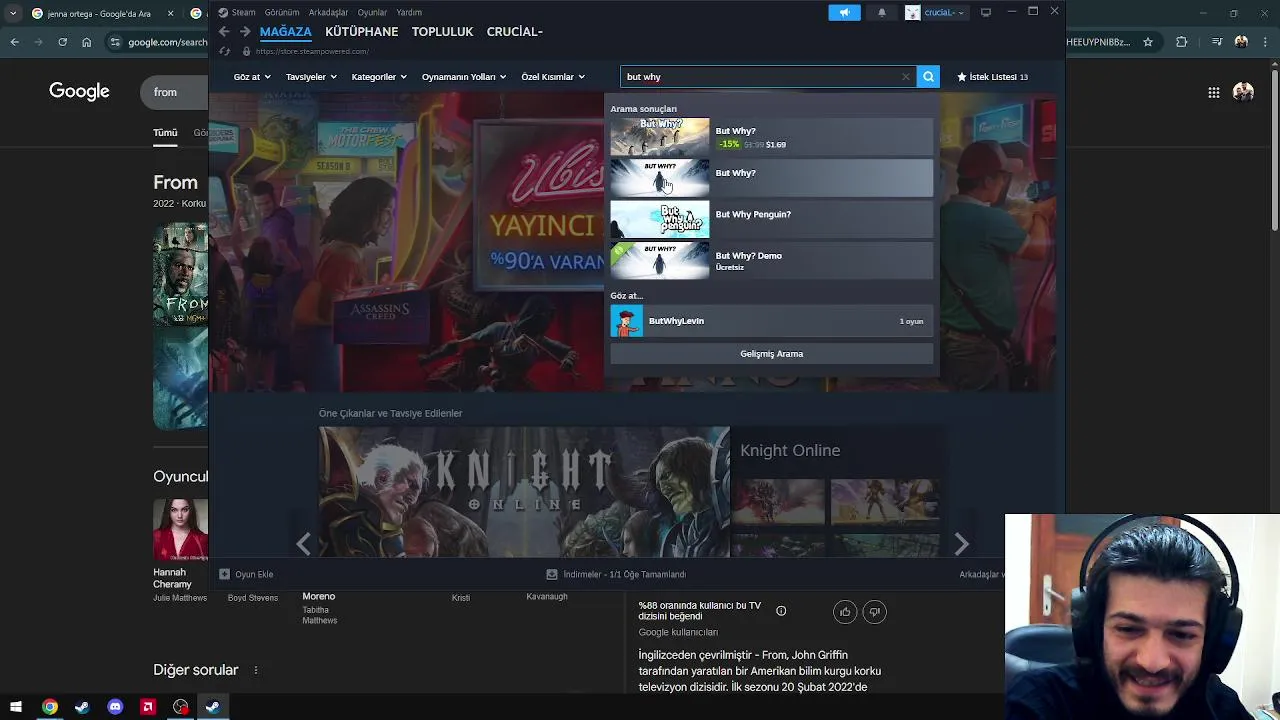Open Discord from taskbar
Viewport: 1280px width, 720px height.
point(115,707)
